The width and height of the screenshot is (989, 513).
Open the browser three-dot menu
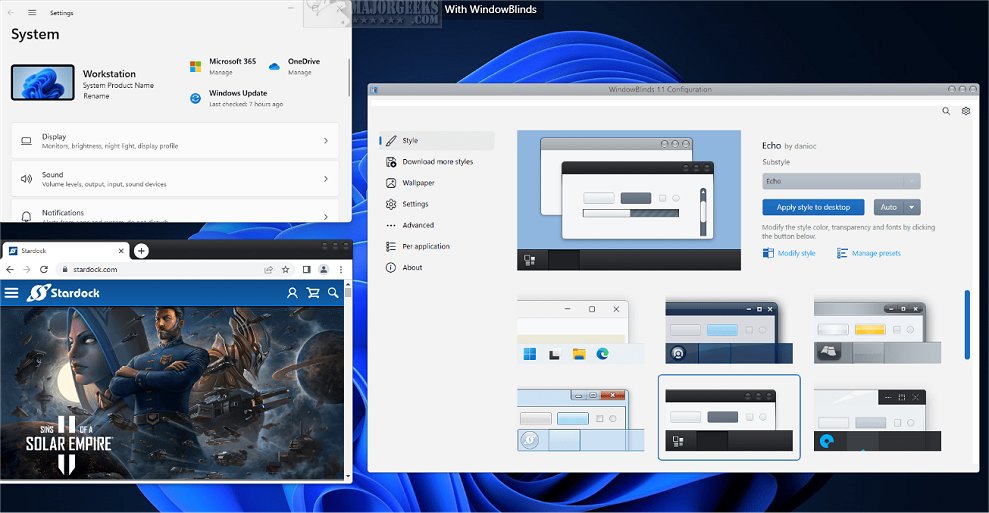point(341,269)
